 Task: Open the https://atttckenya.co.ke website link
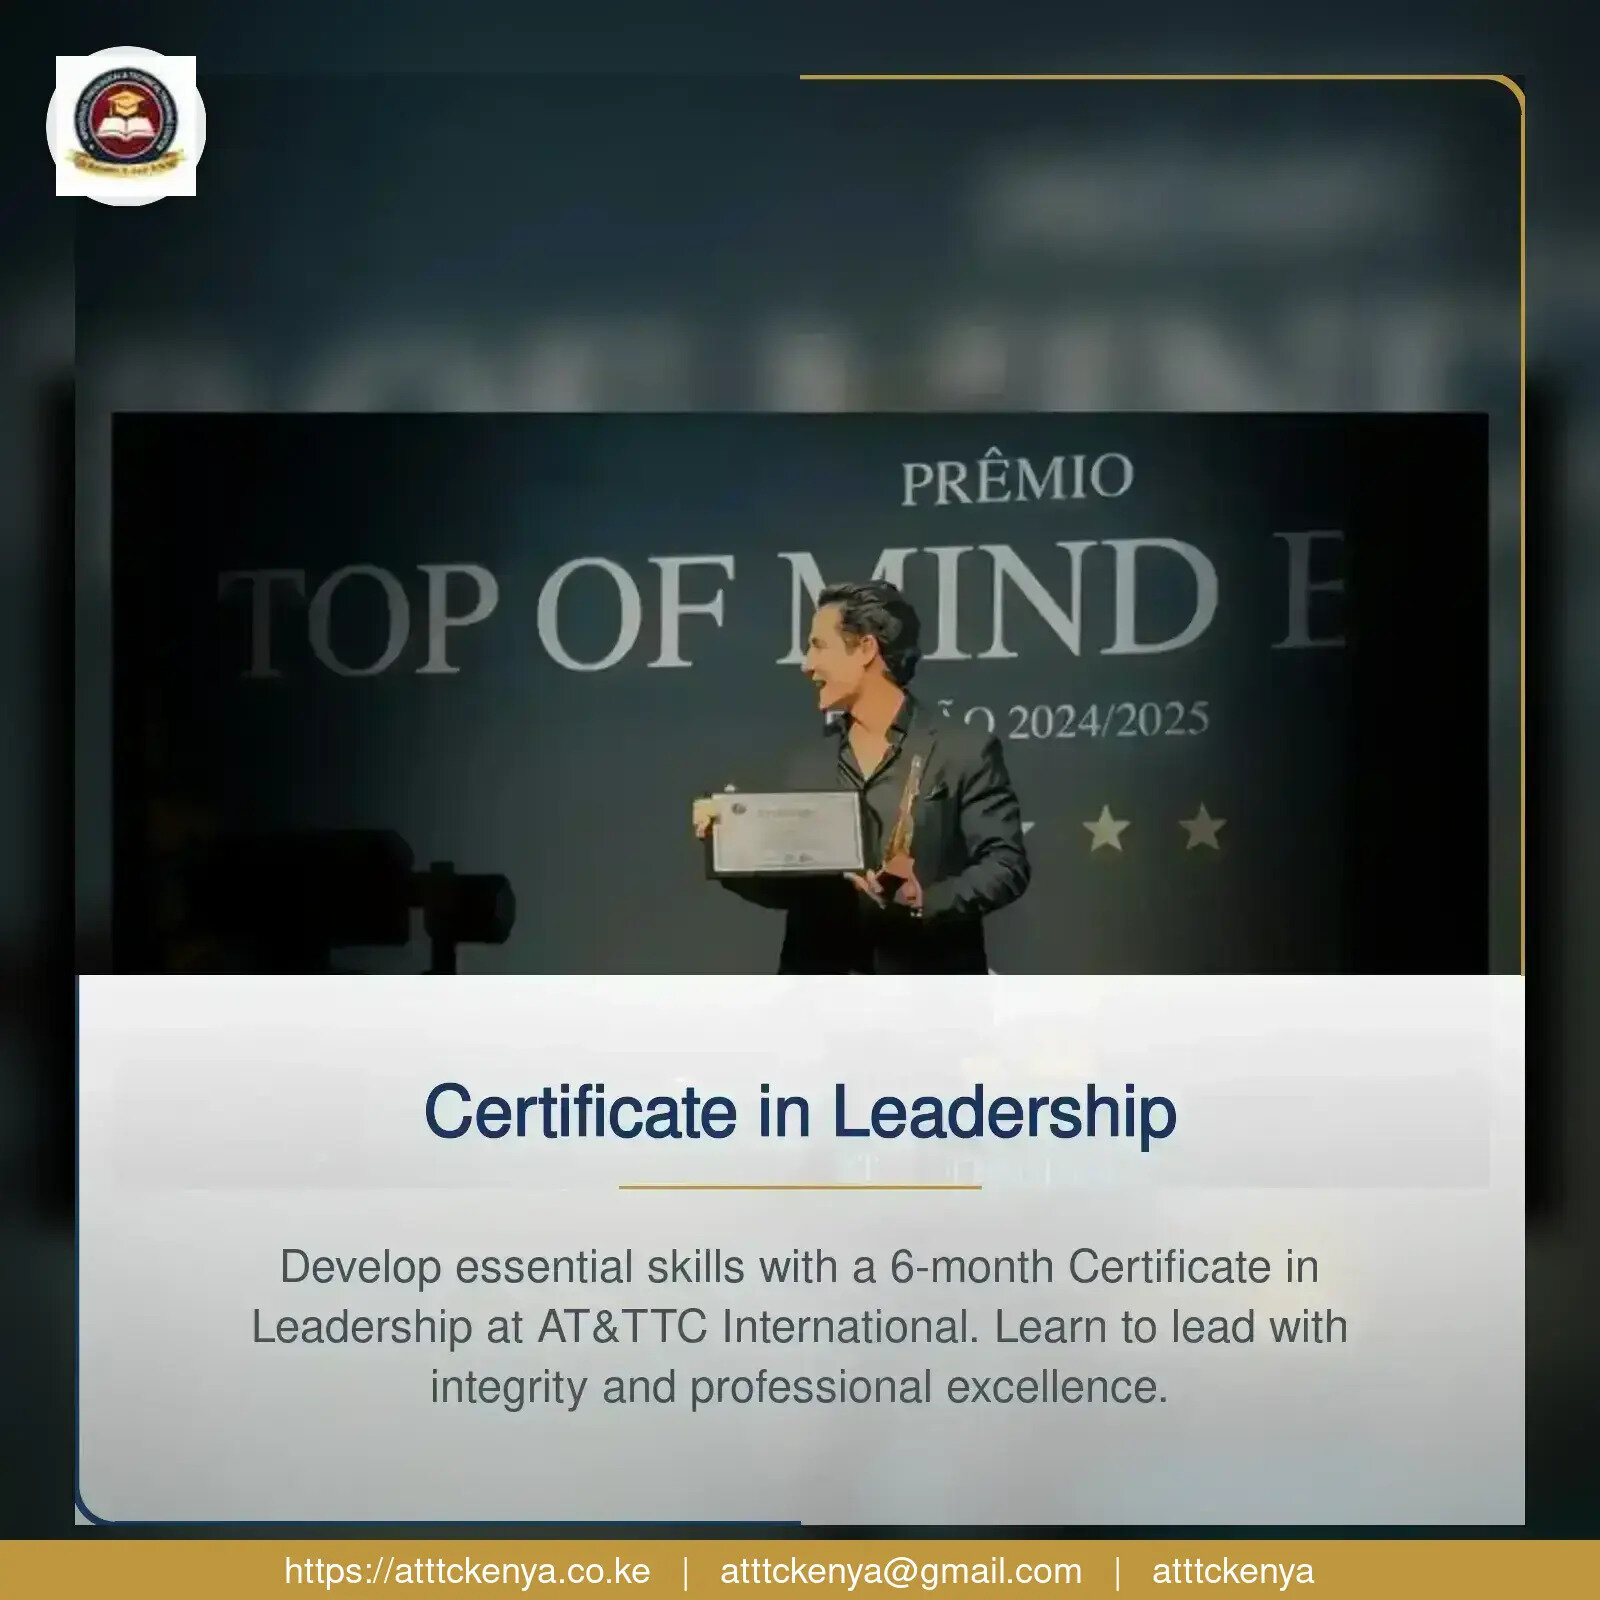[x=467, y=1571]
